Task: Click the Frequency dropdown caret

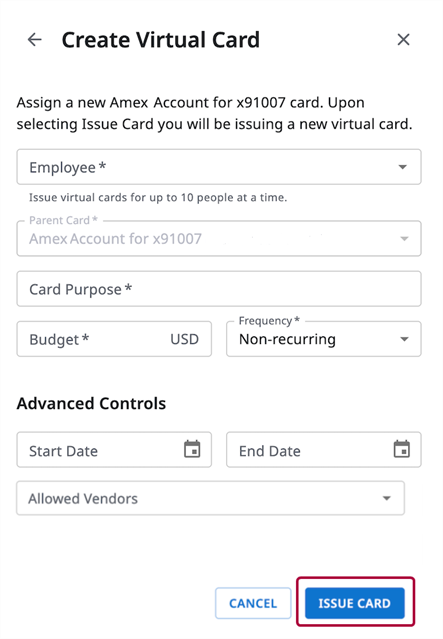Action: [404, 339]
